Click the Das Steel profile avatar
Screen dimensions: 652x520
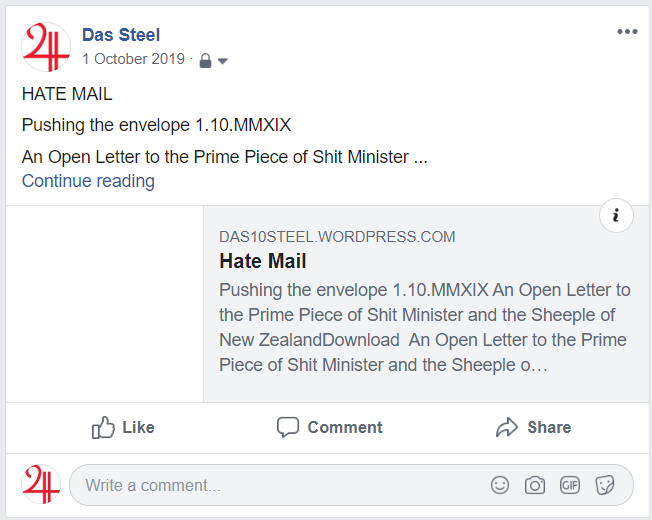coord(45,47)
